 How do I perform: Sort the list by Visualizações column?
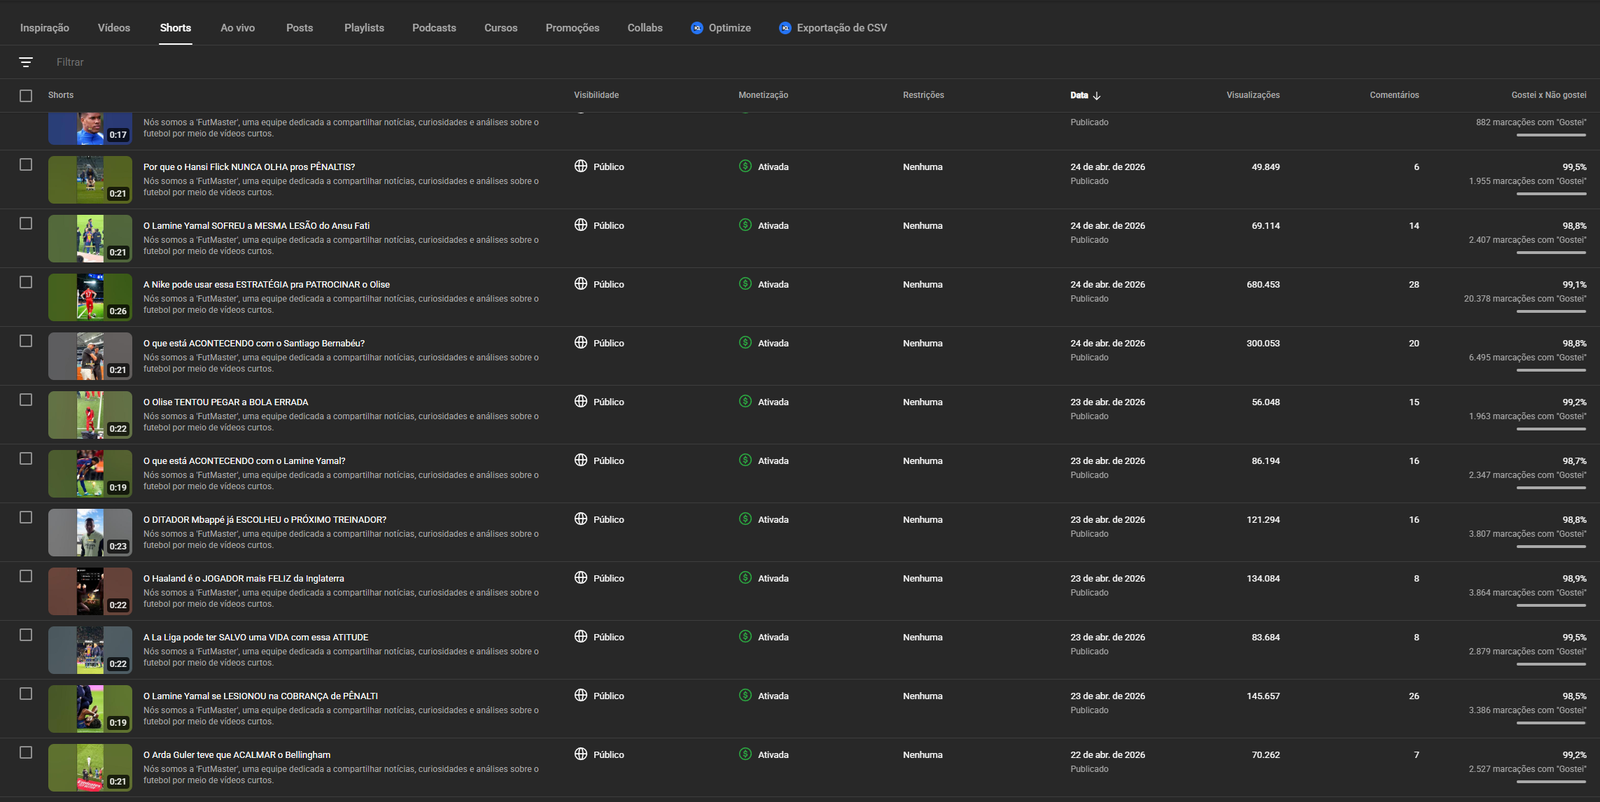pos(1252,95)
